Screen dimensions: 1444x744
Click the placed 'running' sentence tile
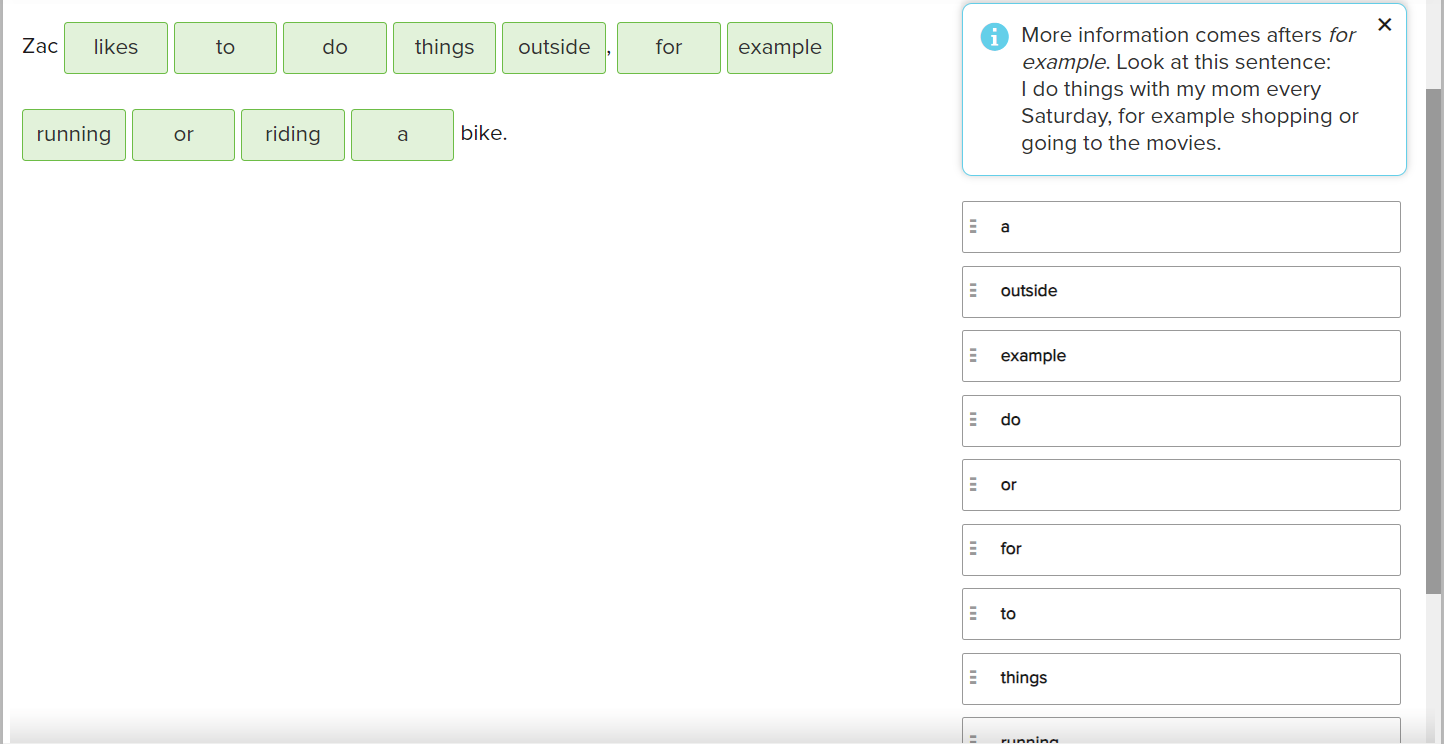(74, 135)
